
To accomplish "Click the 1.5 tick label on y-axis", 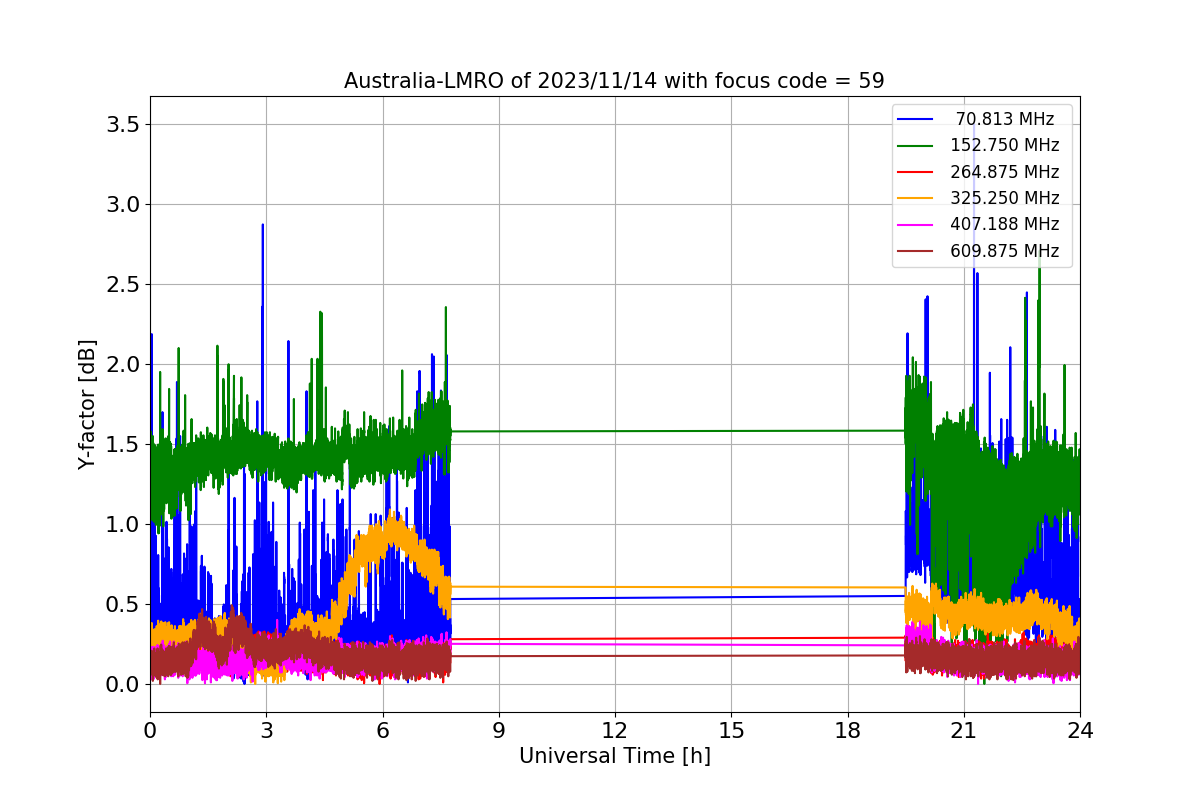I will (x=122, y=445).
